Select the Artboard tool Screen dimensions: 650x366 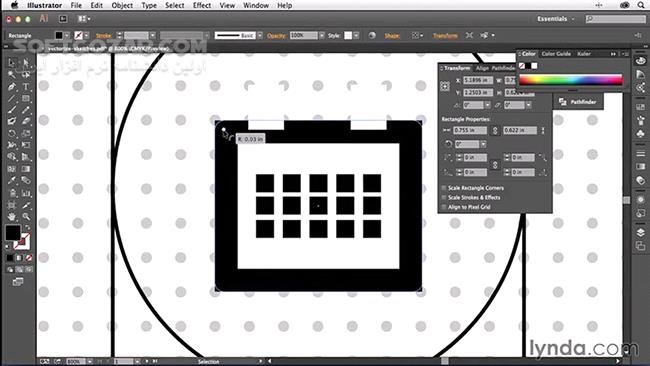pyautogui.click(x=12, y=205)
